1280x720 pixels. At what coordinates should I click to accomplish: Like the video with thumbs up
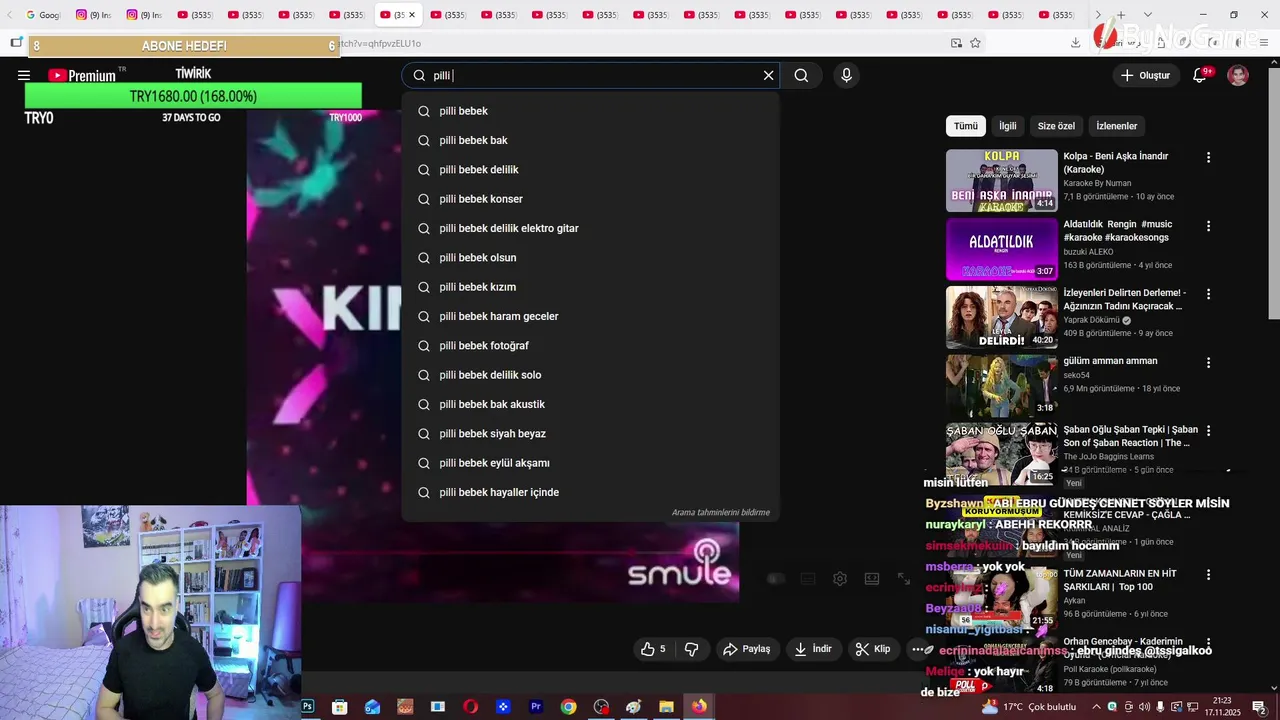653,649
